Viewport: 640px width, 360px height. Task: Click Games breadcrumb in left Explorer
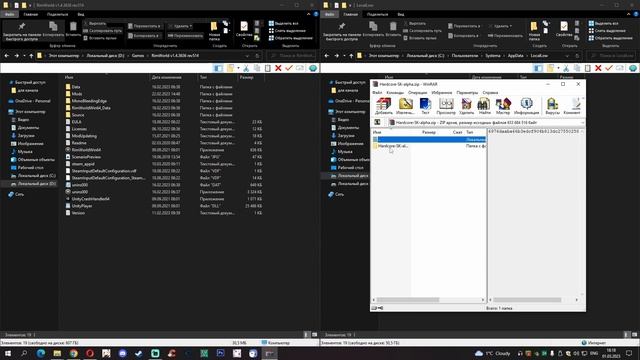[x=138, y=56]
